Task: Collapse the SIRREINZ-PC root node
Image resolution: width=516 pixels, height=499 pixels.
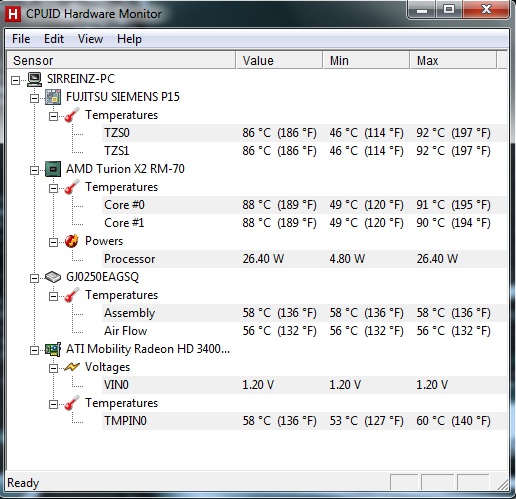Action: (15, 80)
